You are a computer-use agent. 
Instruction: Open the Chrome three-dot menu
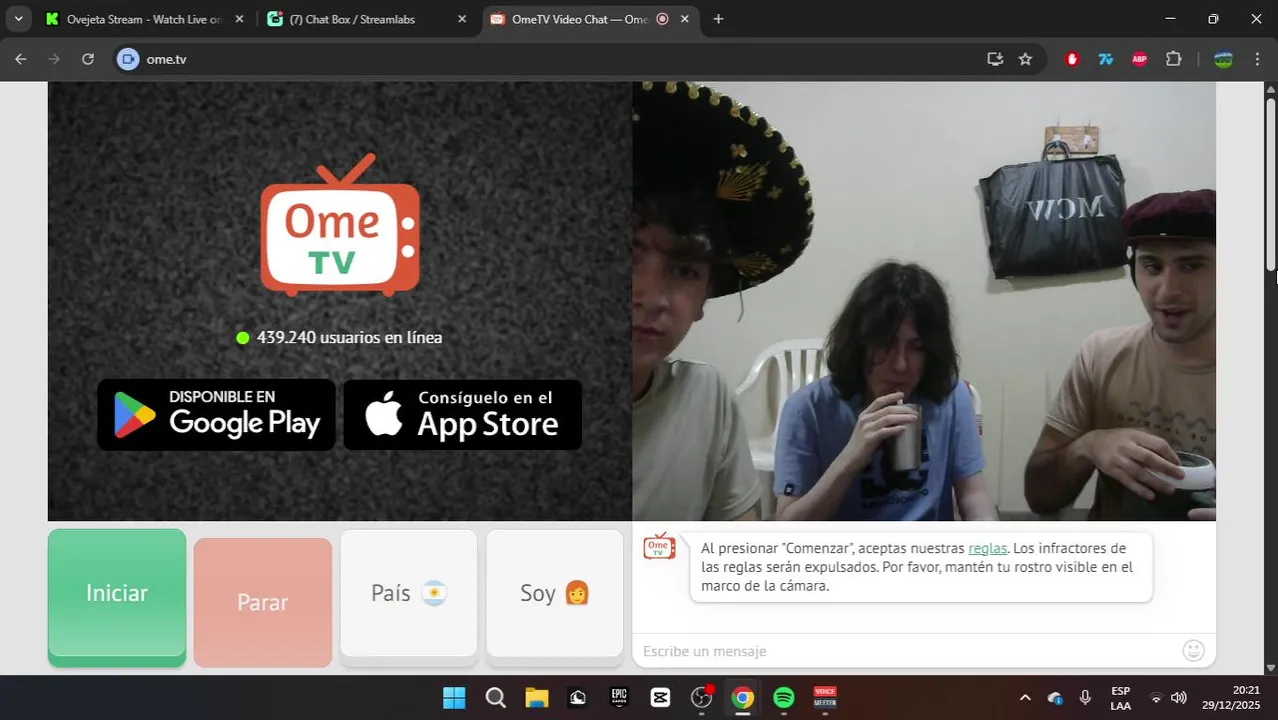click(x=1256, y=59)
